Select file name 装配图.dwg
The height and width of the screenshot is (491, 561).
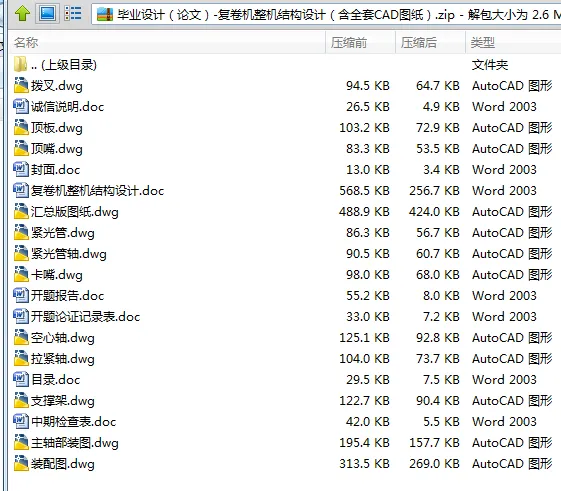pyautogui.click(x=63, y=464)
